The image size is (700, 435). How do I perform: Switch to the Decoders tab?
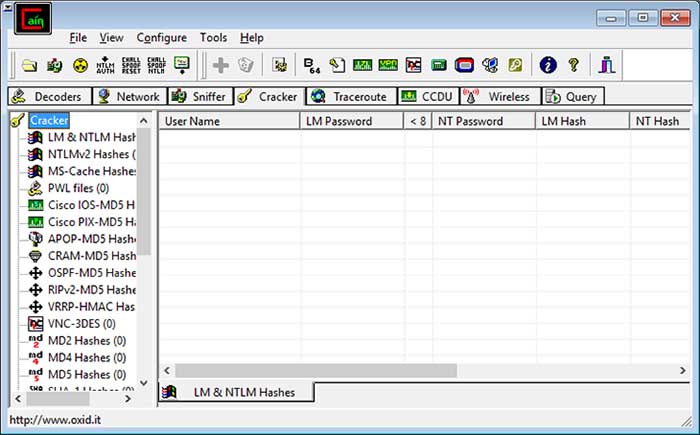tap(50, 96)
